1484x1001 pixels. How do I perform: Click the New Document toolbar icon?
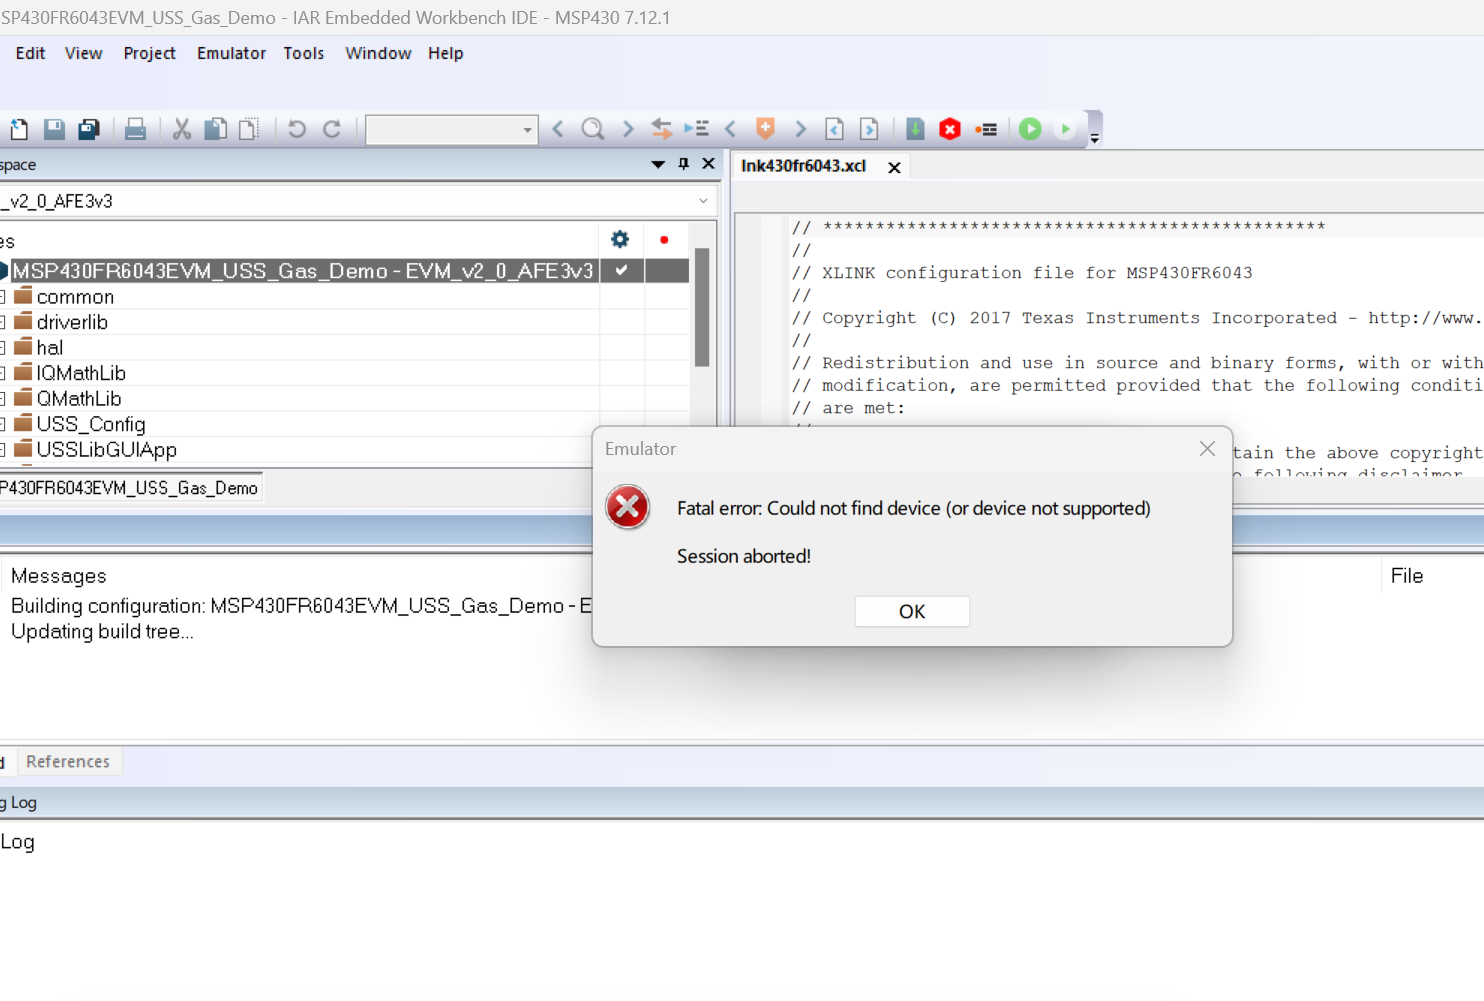tap(19, 129)
